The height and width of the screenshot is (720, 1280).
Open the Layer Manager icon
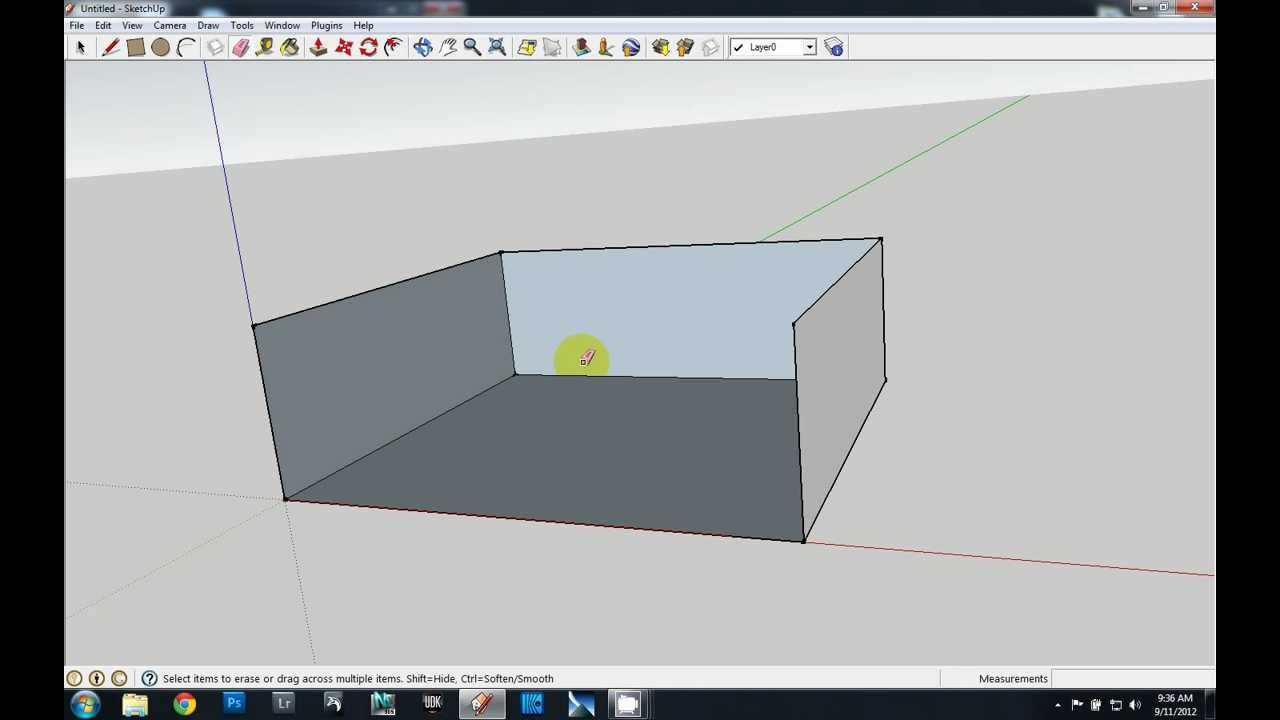tap(834, 47)
